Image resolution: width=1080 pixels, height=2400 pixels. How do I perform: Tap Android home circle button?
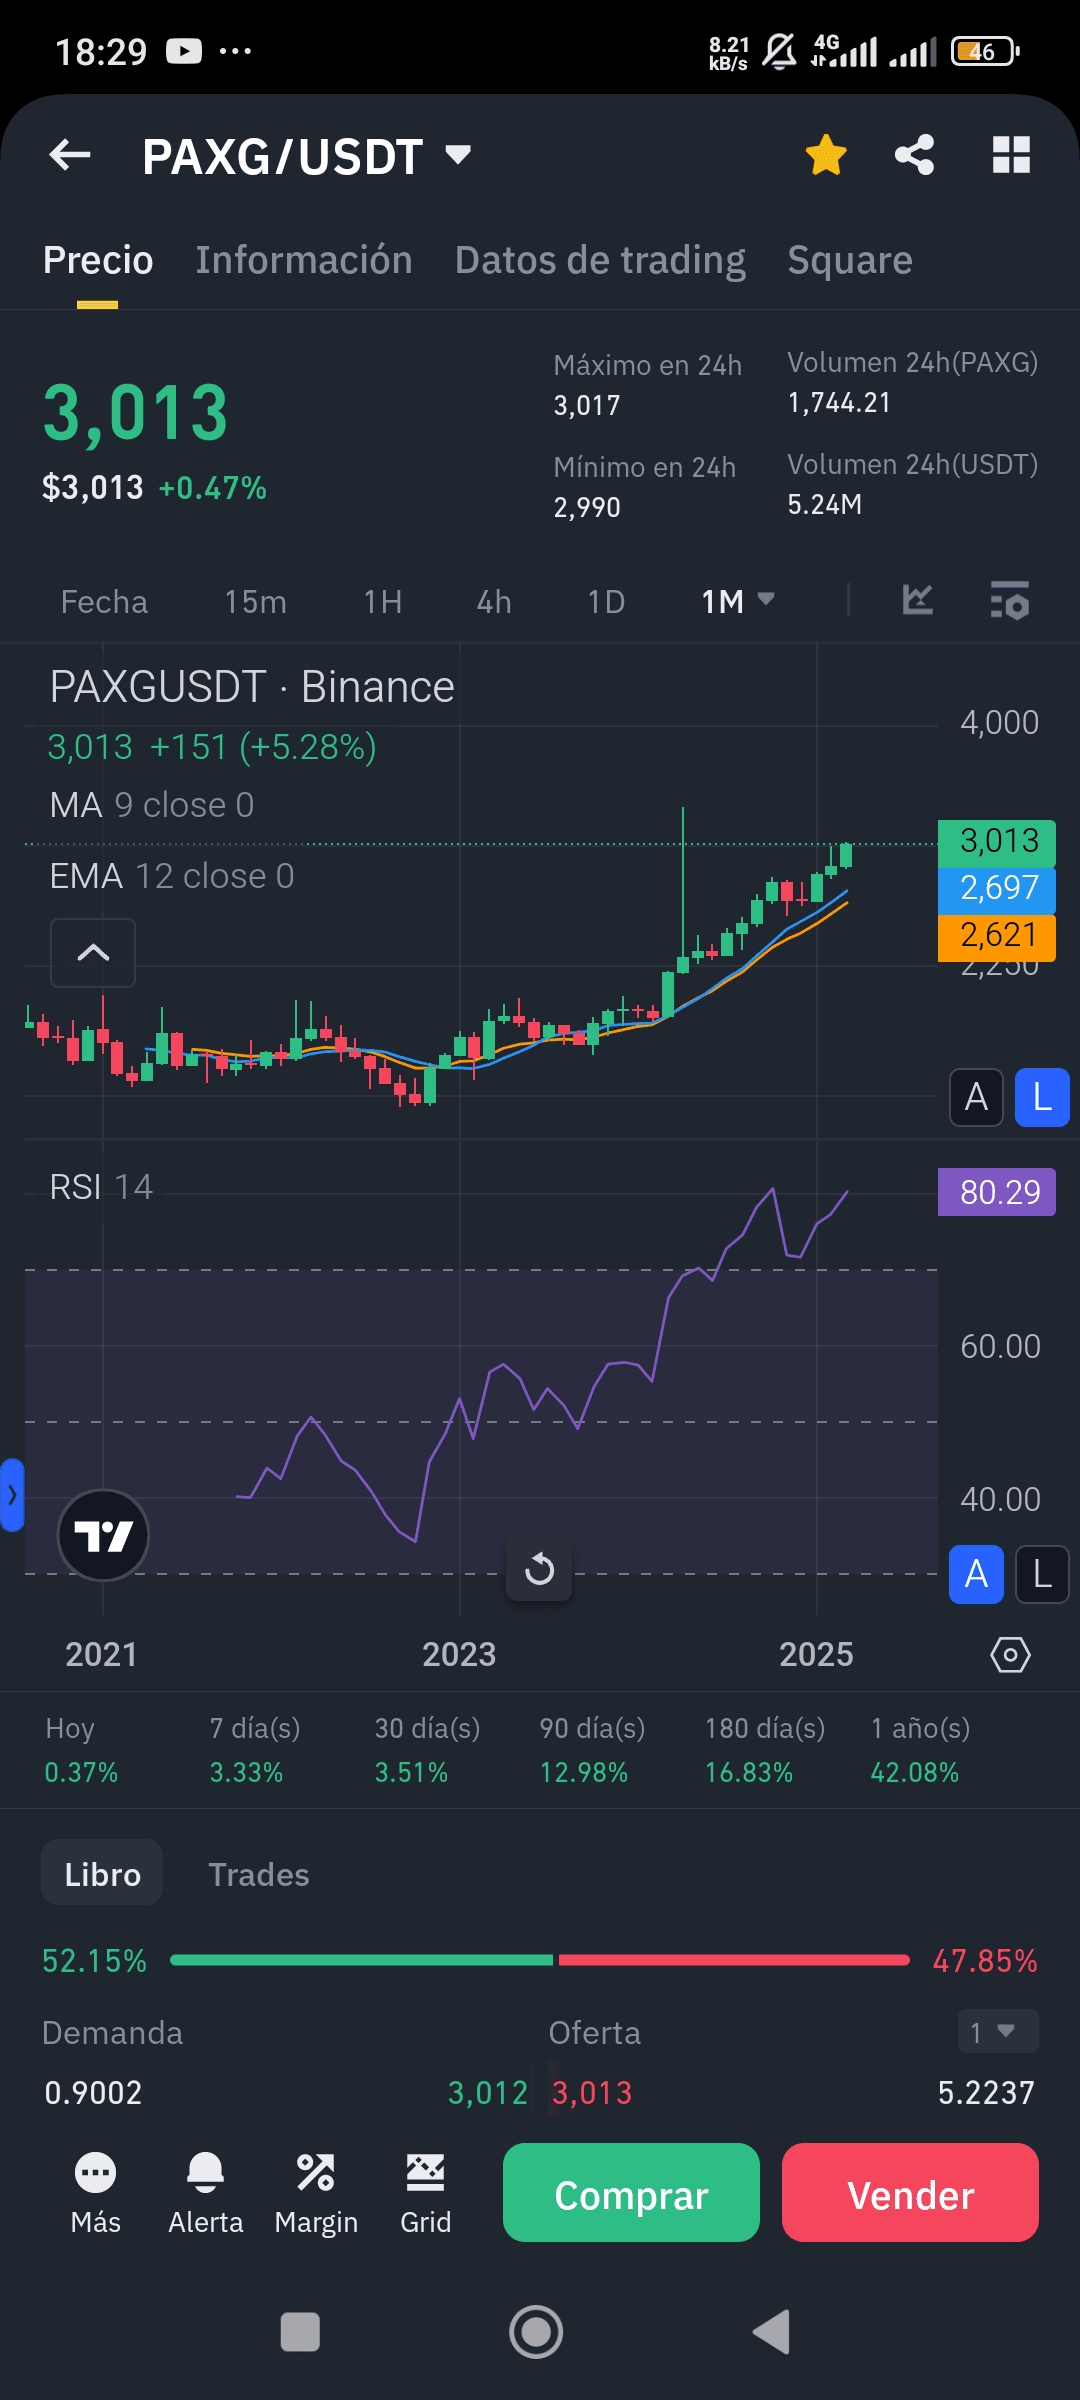(536, 2331)
